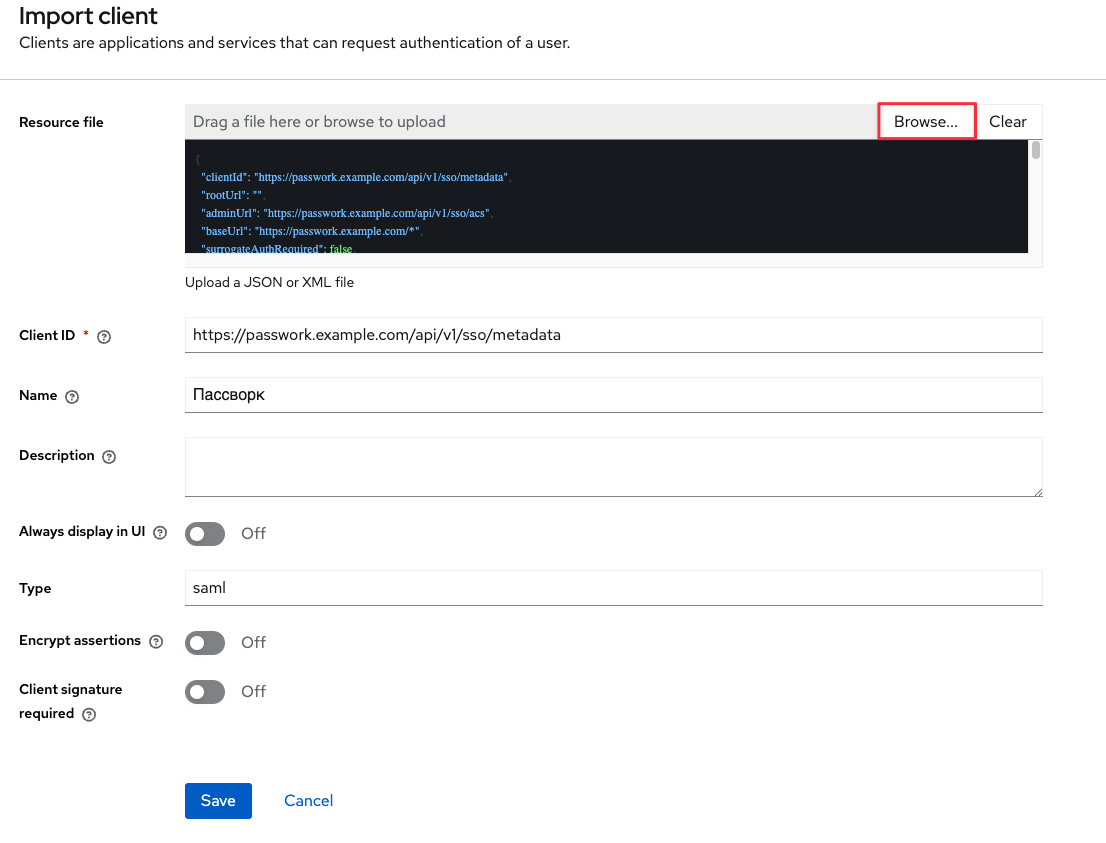The image size is (1106, 843).
Task: Save the imported client
Action: (x=218, y=800)
